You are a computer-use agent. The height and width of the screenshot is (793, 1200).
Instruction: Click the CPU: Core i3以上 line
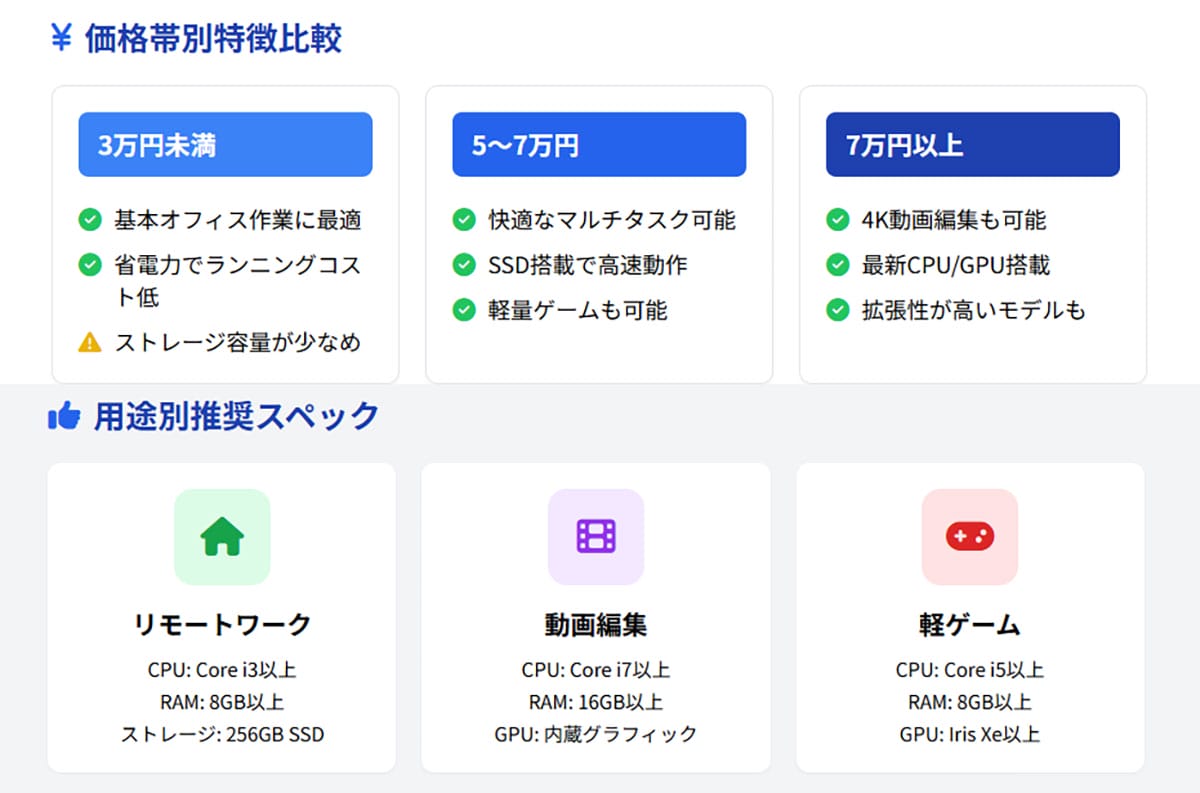coord(222,670)
